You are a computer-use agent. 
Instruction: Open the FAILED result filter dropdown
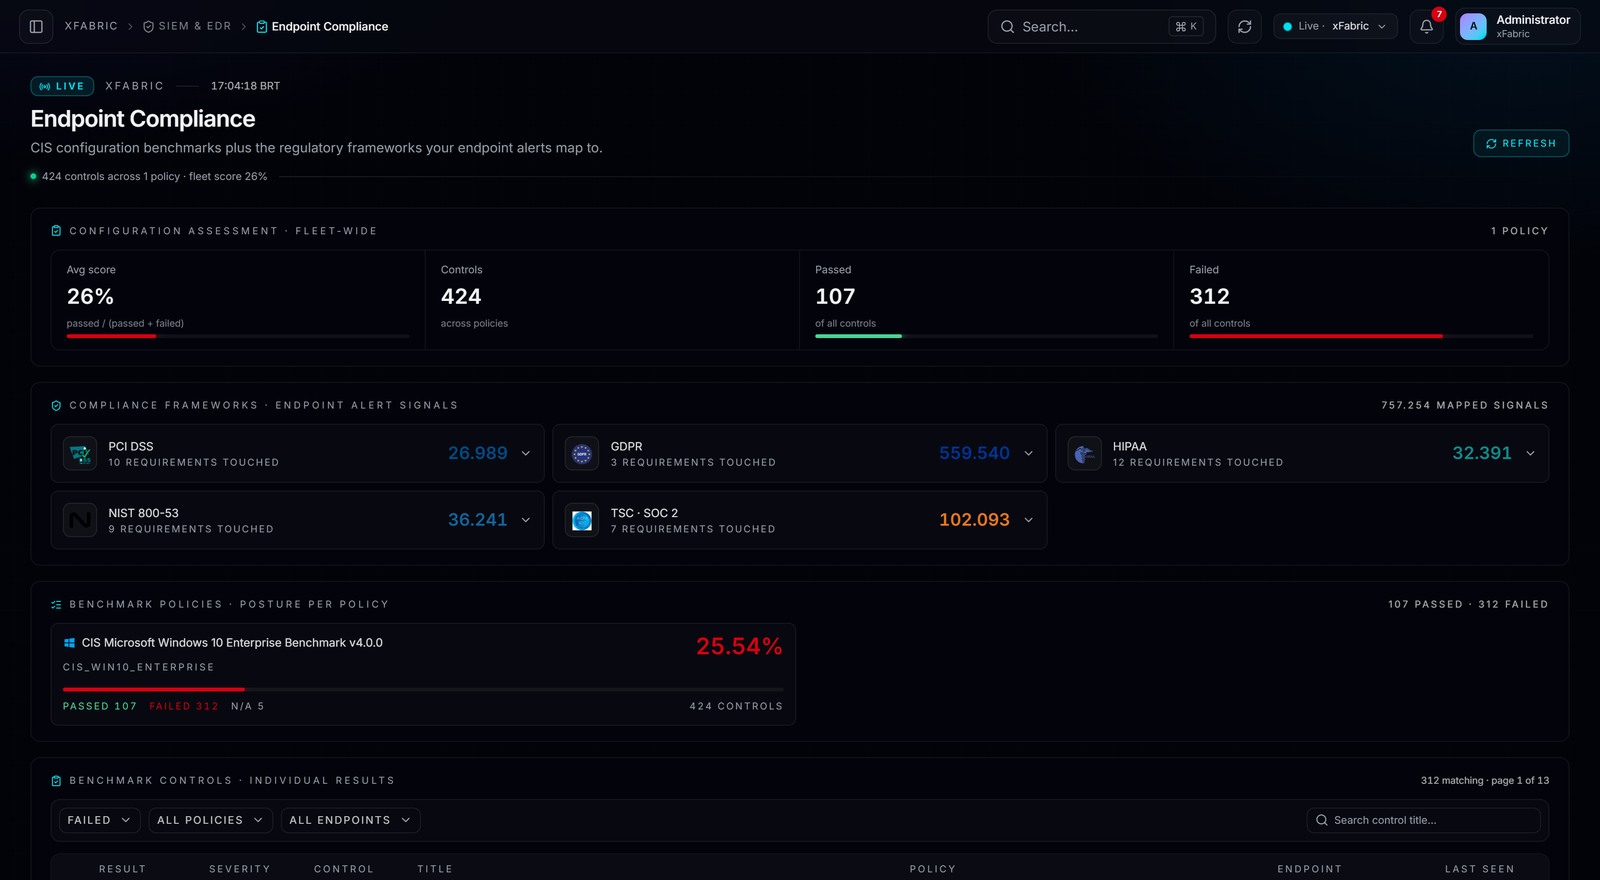99,821
